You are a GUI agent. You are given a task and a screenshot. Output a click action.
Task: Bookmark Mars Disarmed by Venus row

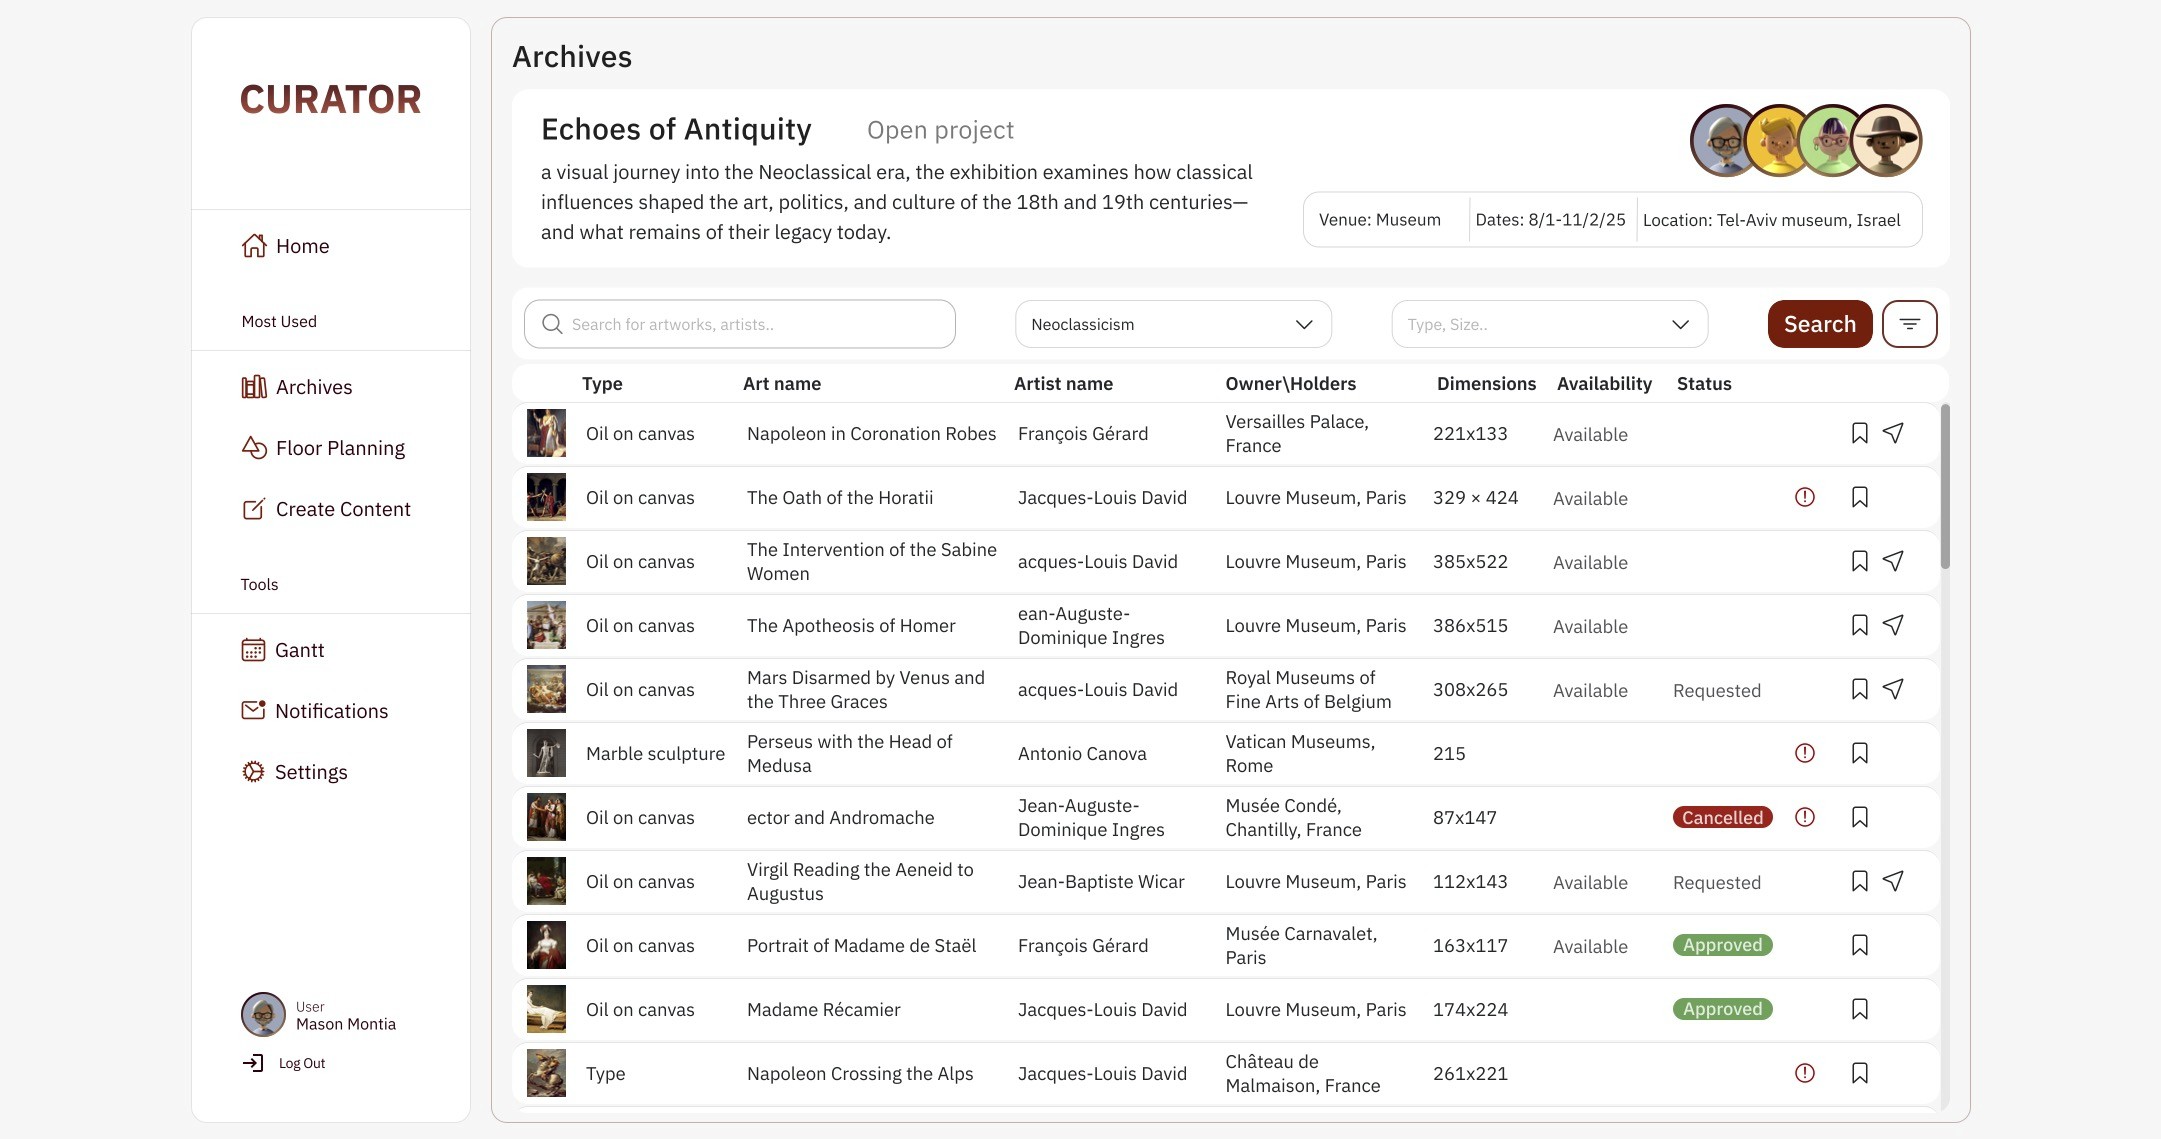pos(1859,689)
